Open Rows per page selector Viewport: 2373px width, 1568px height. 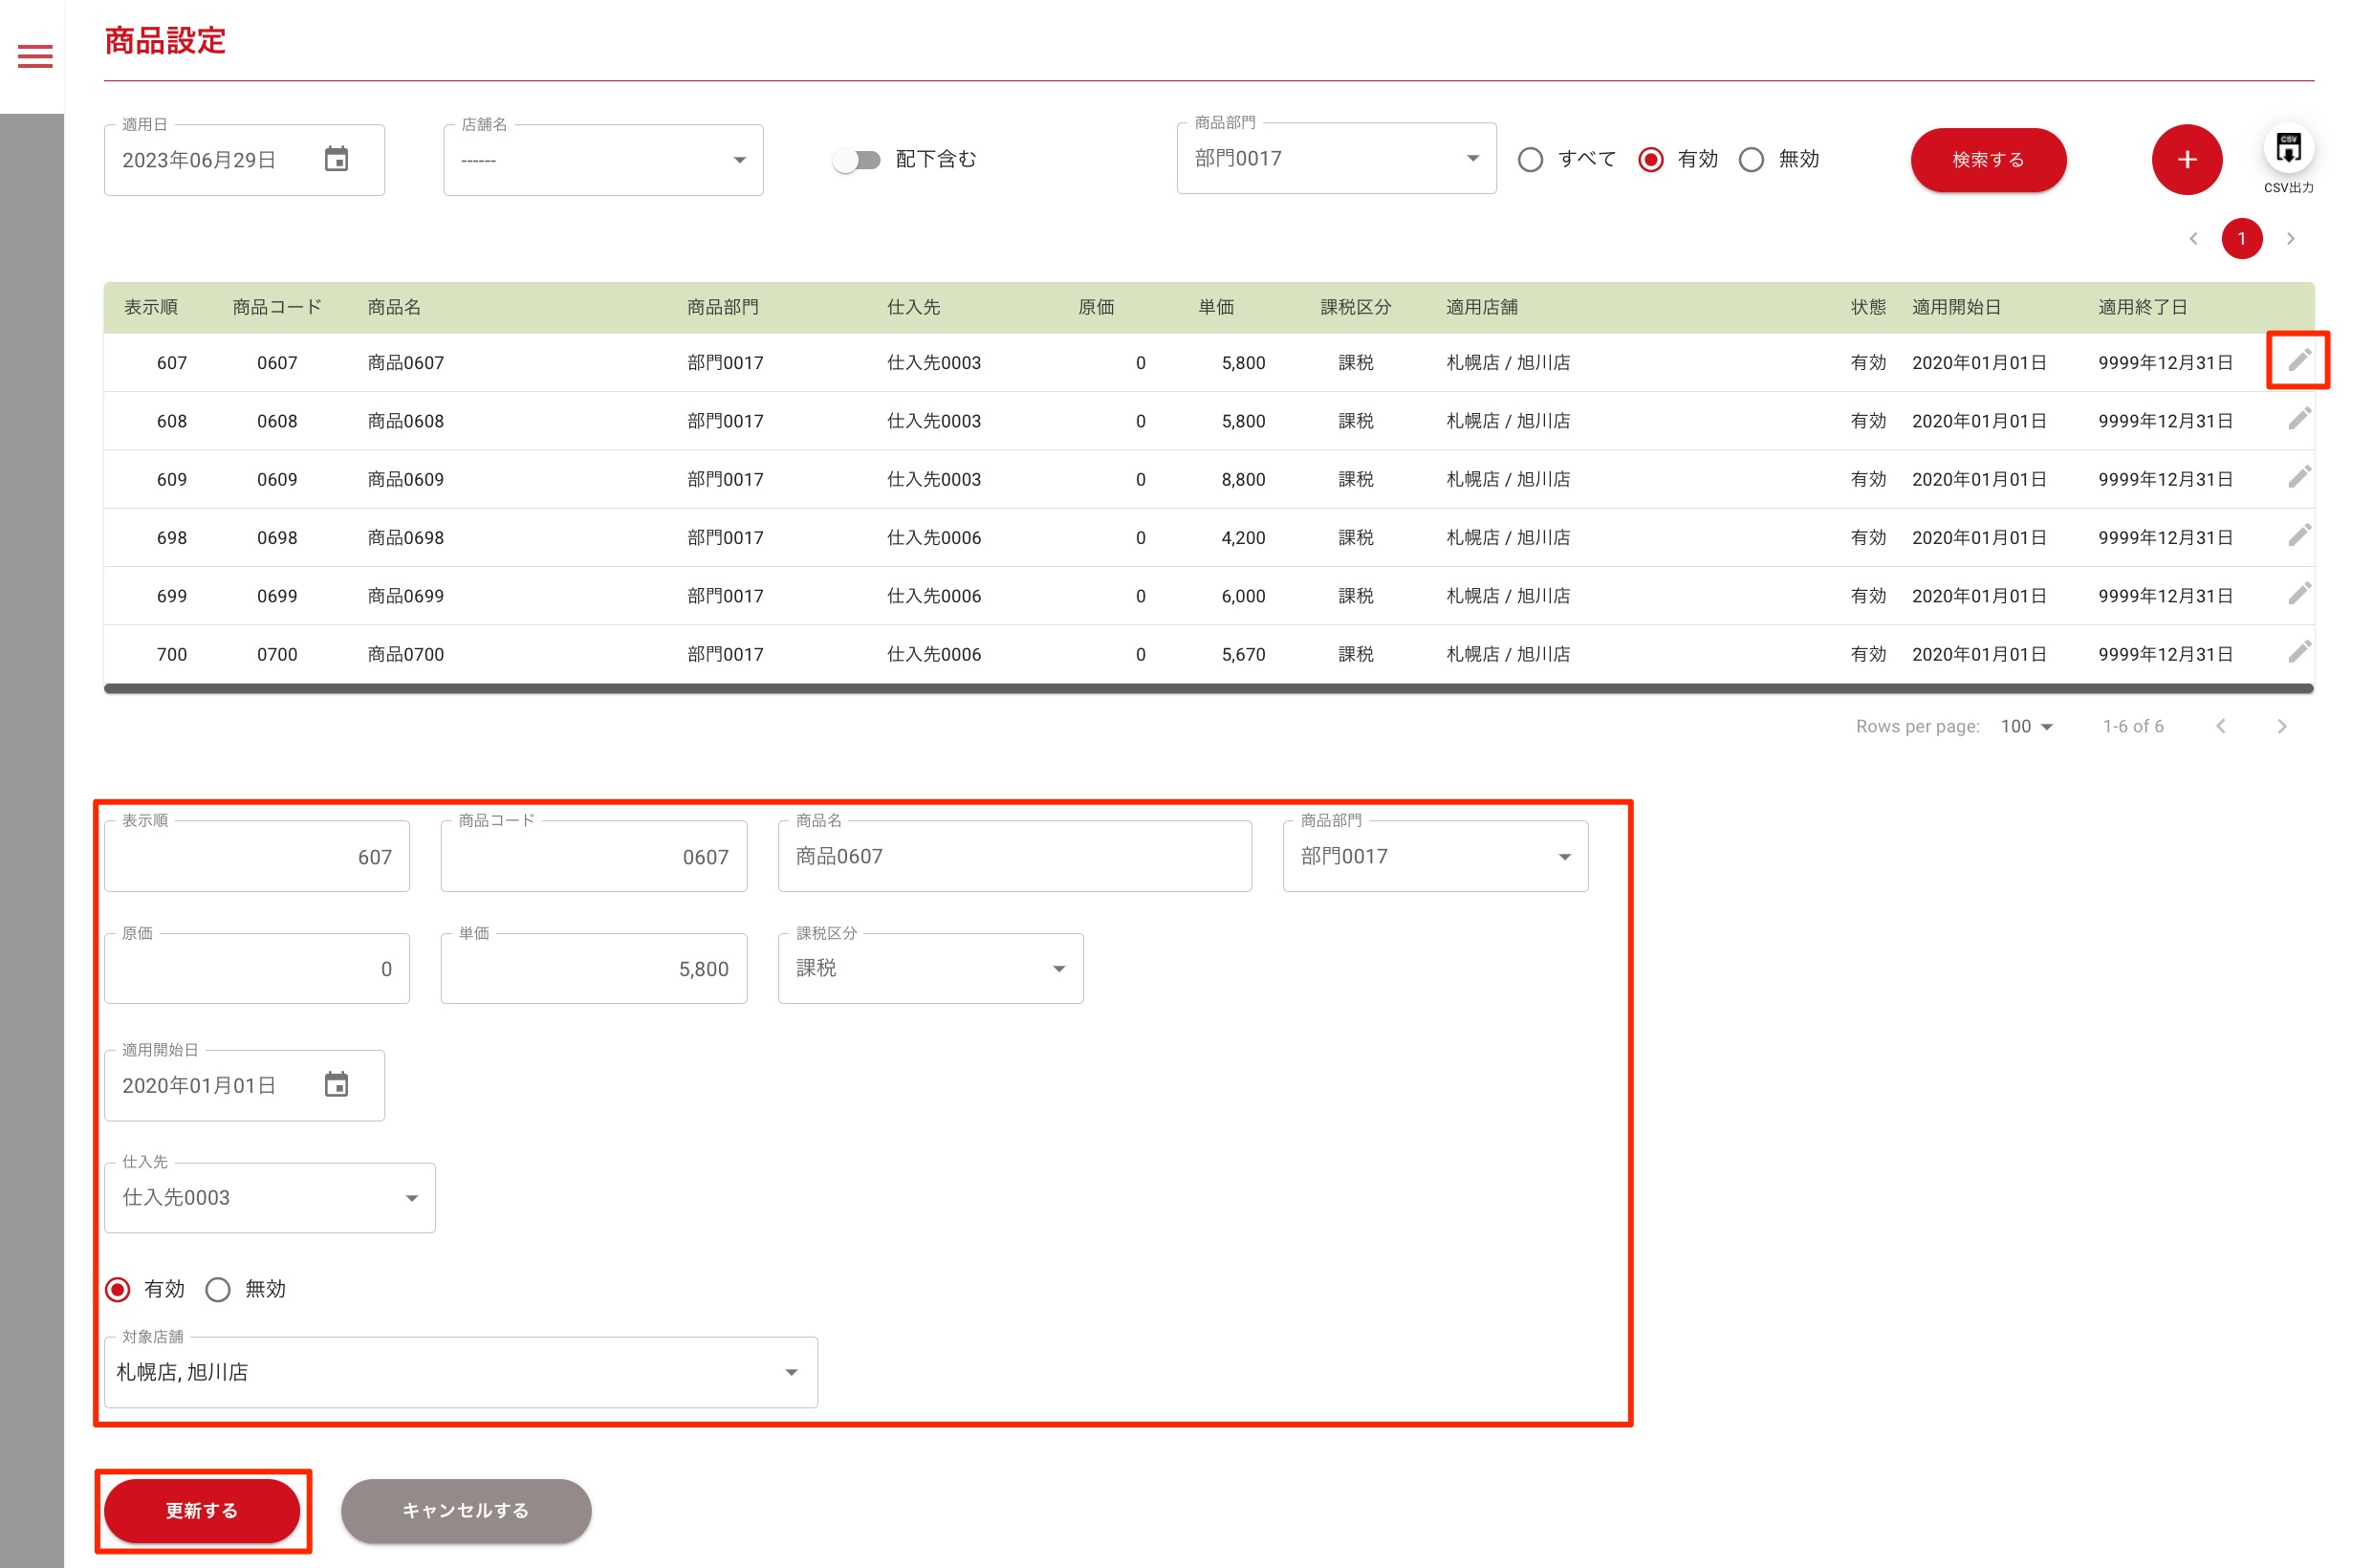pos(2026,727)
